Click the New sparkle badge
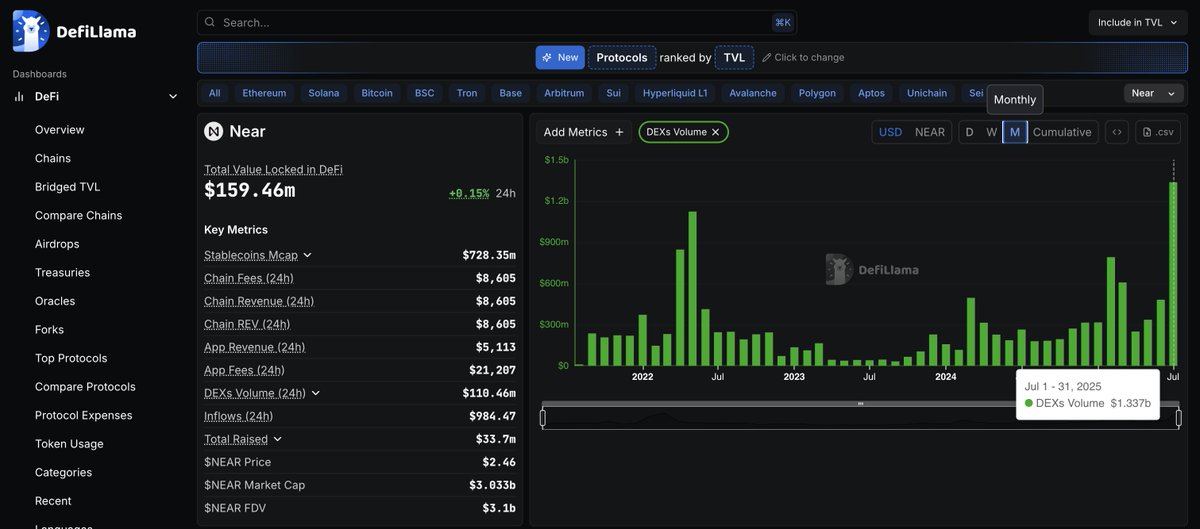Screen dimensions: 1200x529 coord(560,57)
